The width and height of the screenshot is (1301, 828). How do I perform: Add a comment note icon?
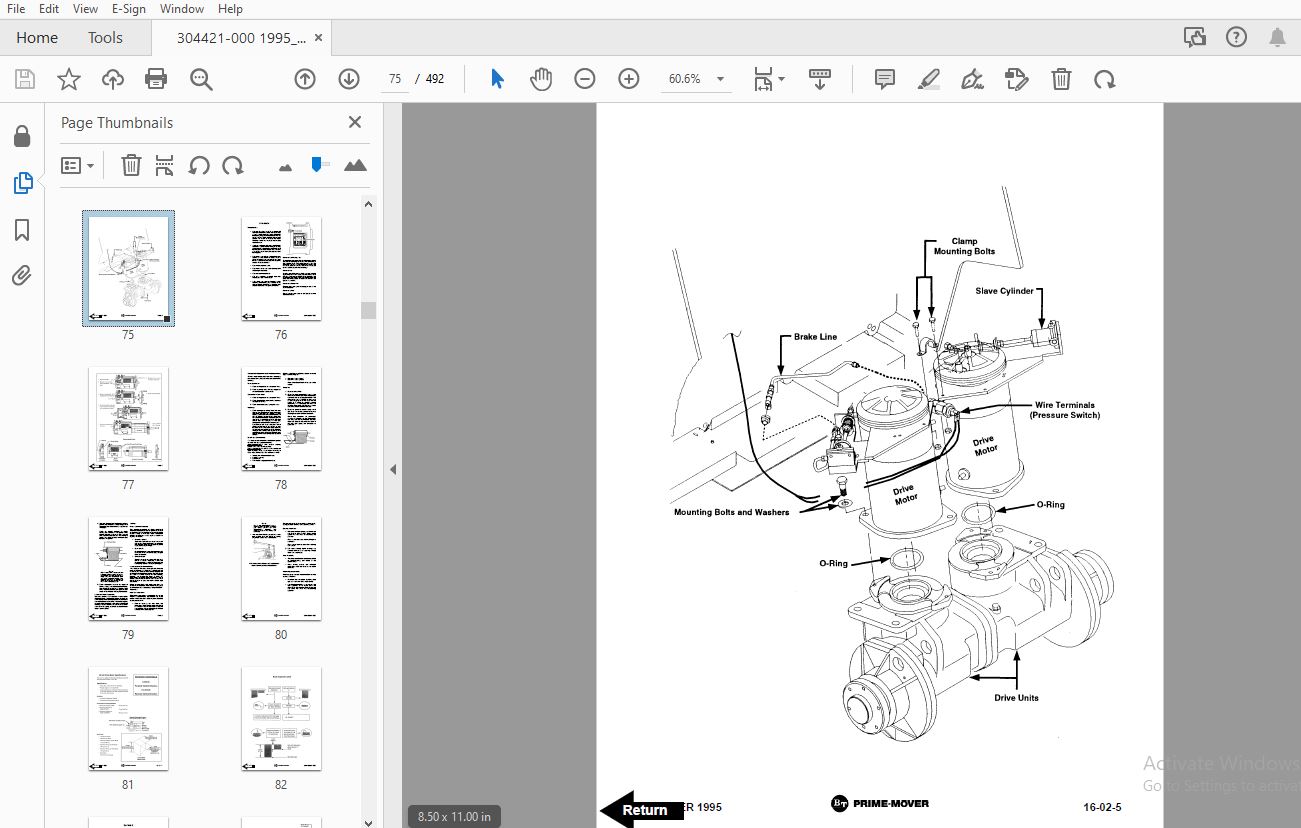coord(885,79)
